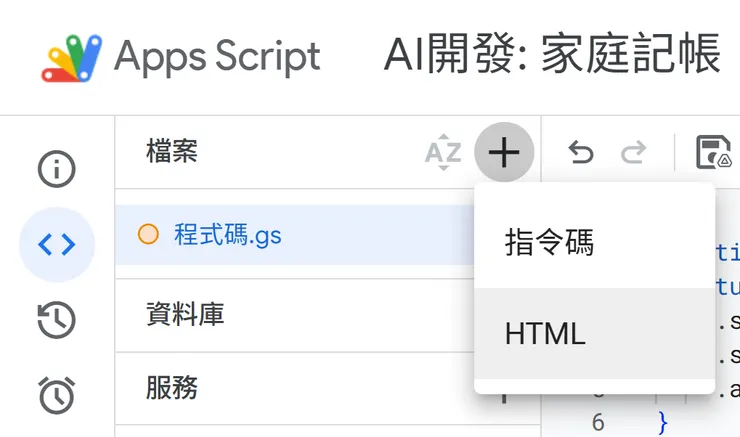Viewport: 740px width, 437px height.
Task: Click the Apps Script title text
Action: 217,58
